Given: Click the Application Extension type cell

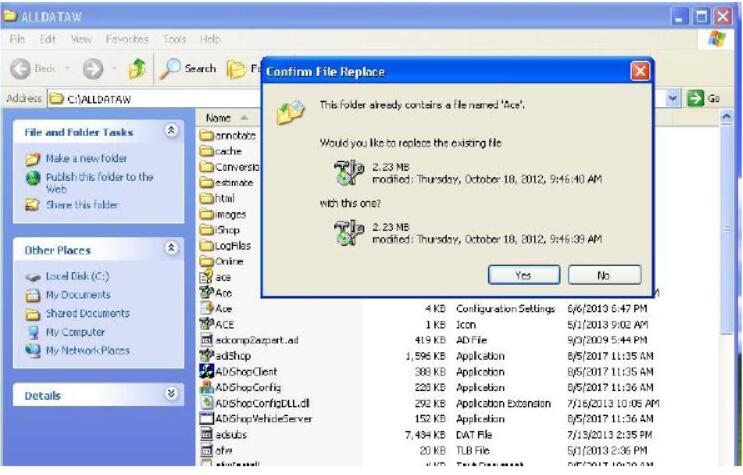Looking at the screenshot, I should pos(504,403).
